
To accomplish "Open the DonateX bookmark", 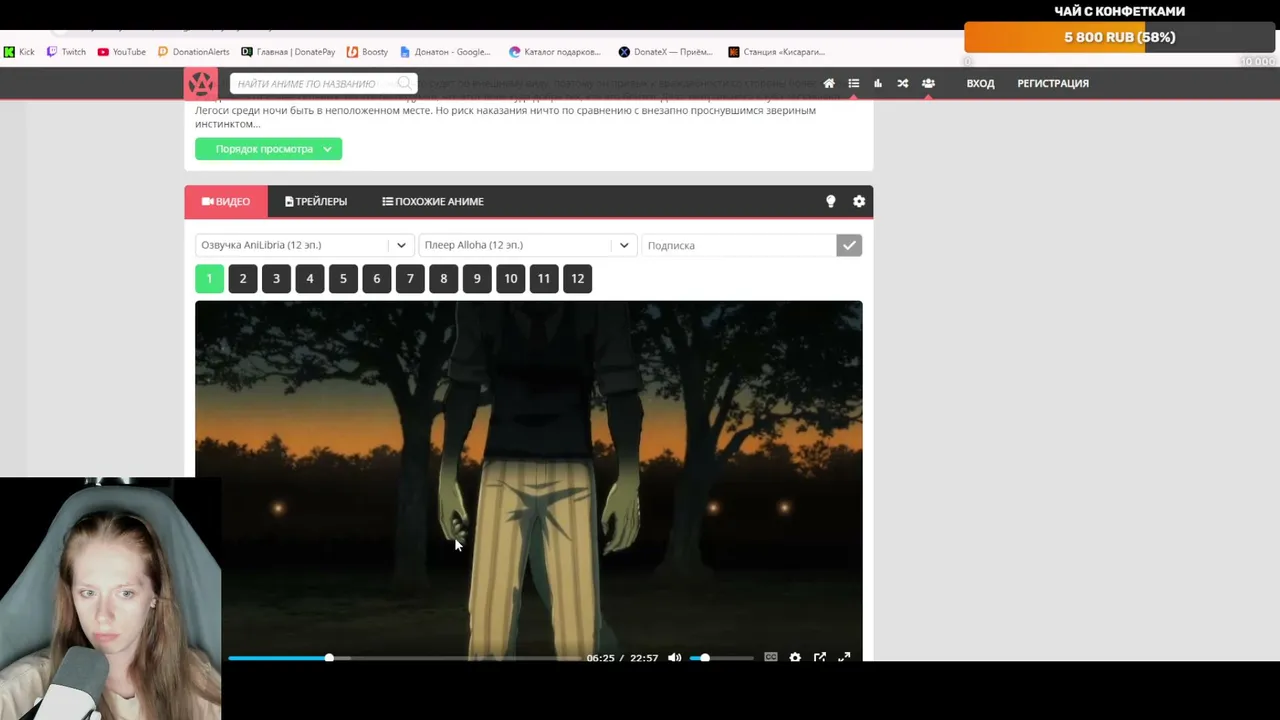I will pos(664,52).
